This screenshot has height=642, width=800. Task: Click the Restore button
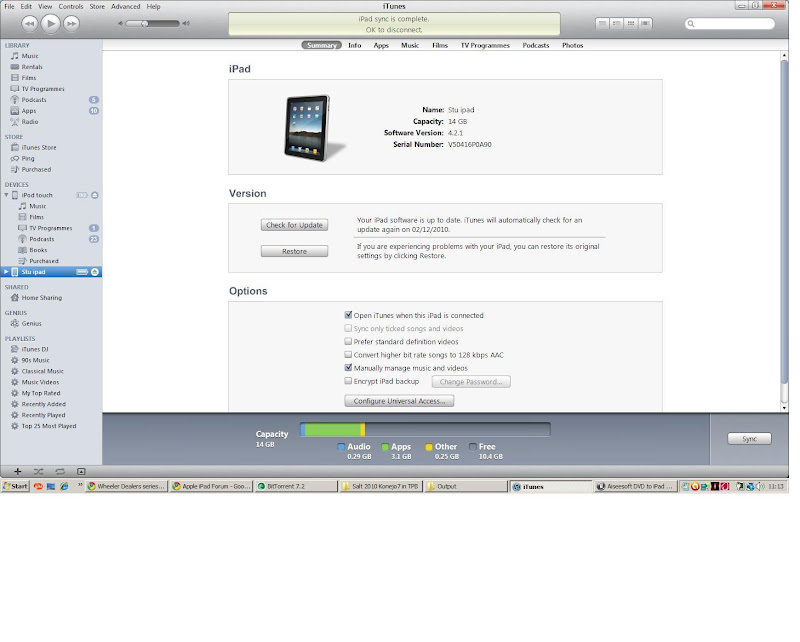[294, 251]
